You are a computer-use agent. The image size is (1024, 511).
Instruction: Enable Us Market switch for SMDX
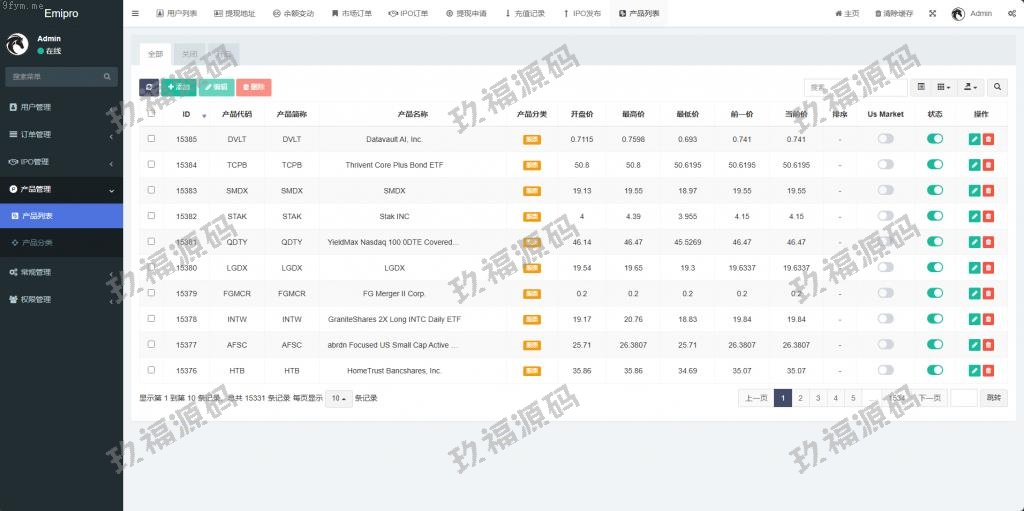[x=885, y=190]
